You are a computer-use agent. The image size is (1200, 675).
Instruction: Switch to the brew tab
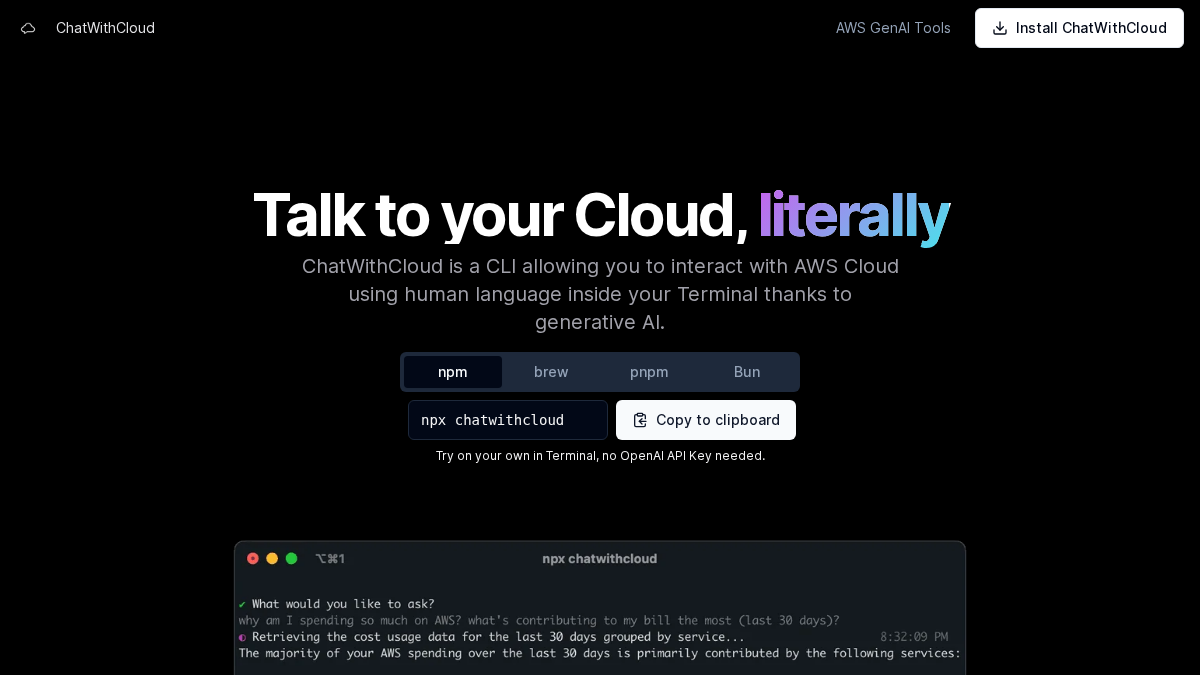click(551, 372)
